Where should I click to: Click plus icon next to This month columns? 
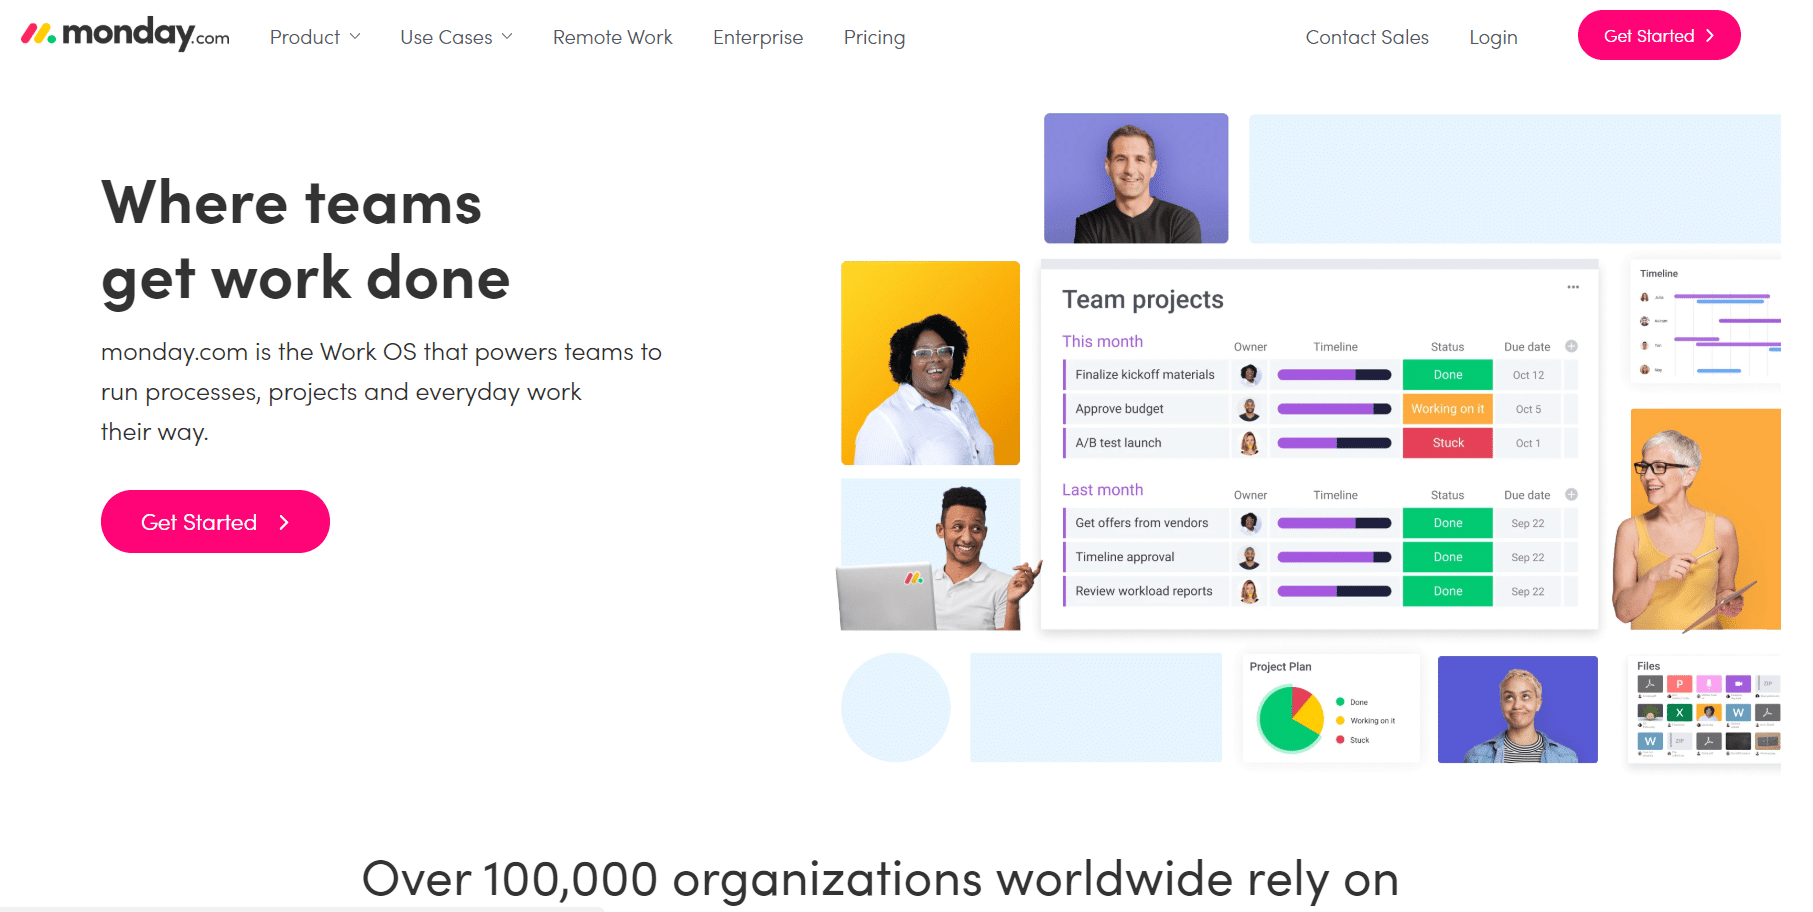pos(1571,346)
